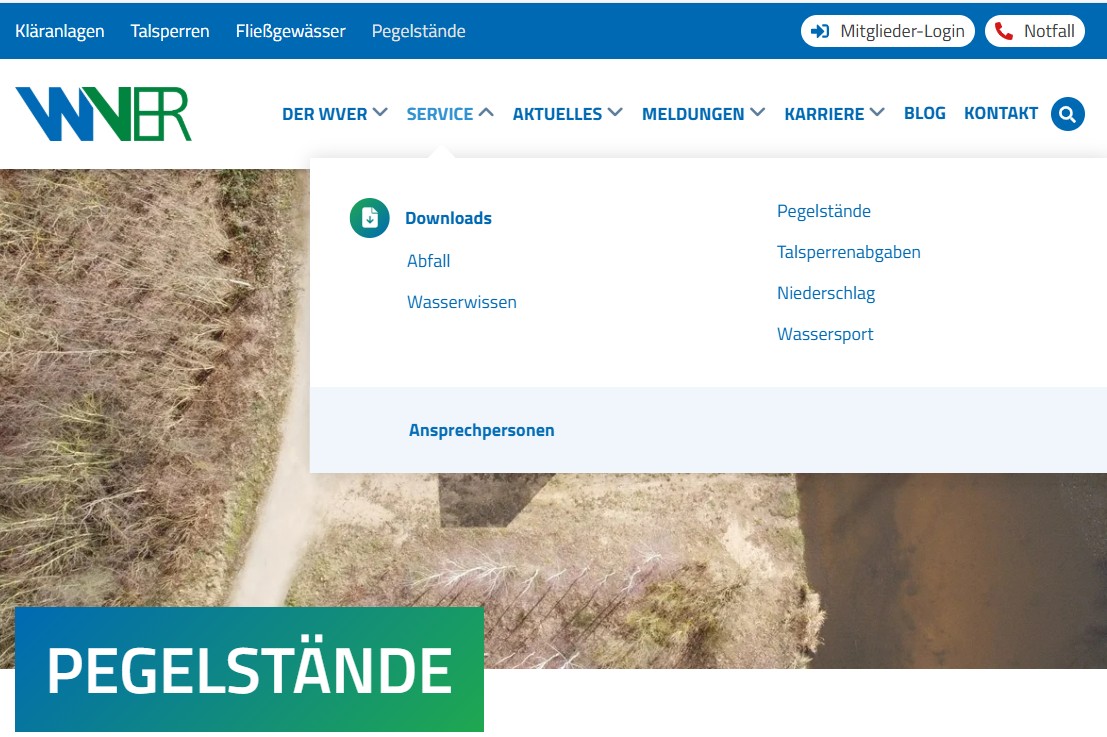Open the KONTAKT page

coord(1000,113)
